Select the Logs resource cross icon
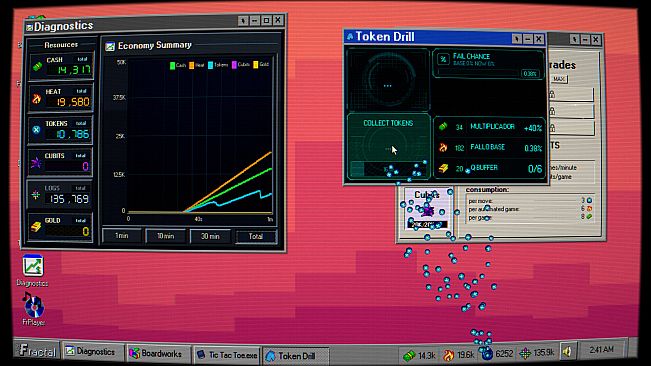Screen dimensions: 651x366 (x=36, y=194)
